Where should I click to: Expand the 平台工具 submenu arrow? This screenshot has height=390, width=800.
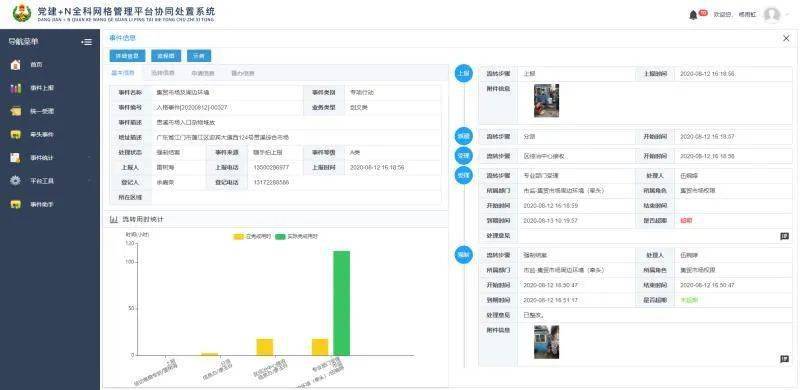[90, 181]
